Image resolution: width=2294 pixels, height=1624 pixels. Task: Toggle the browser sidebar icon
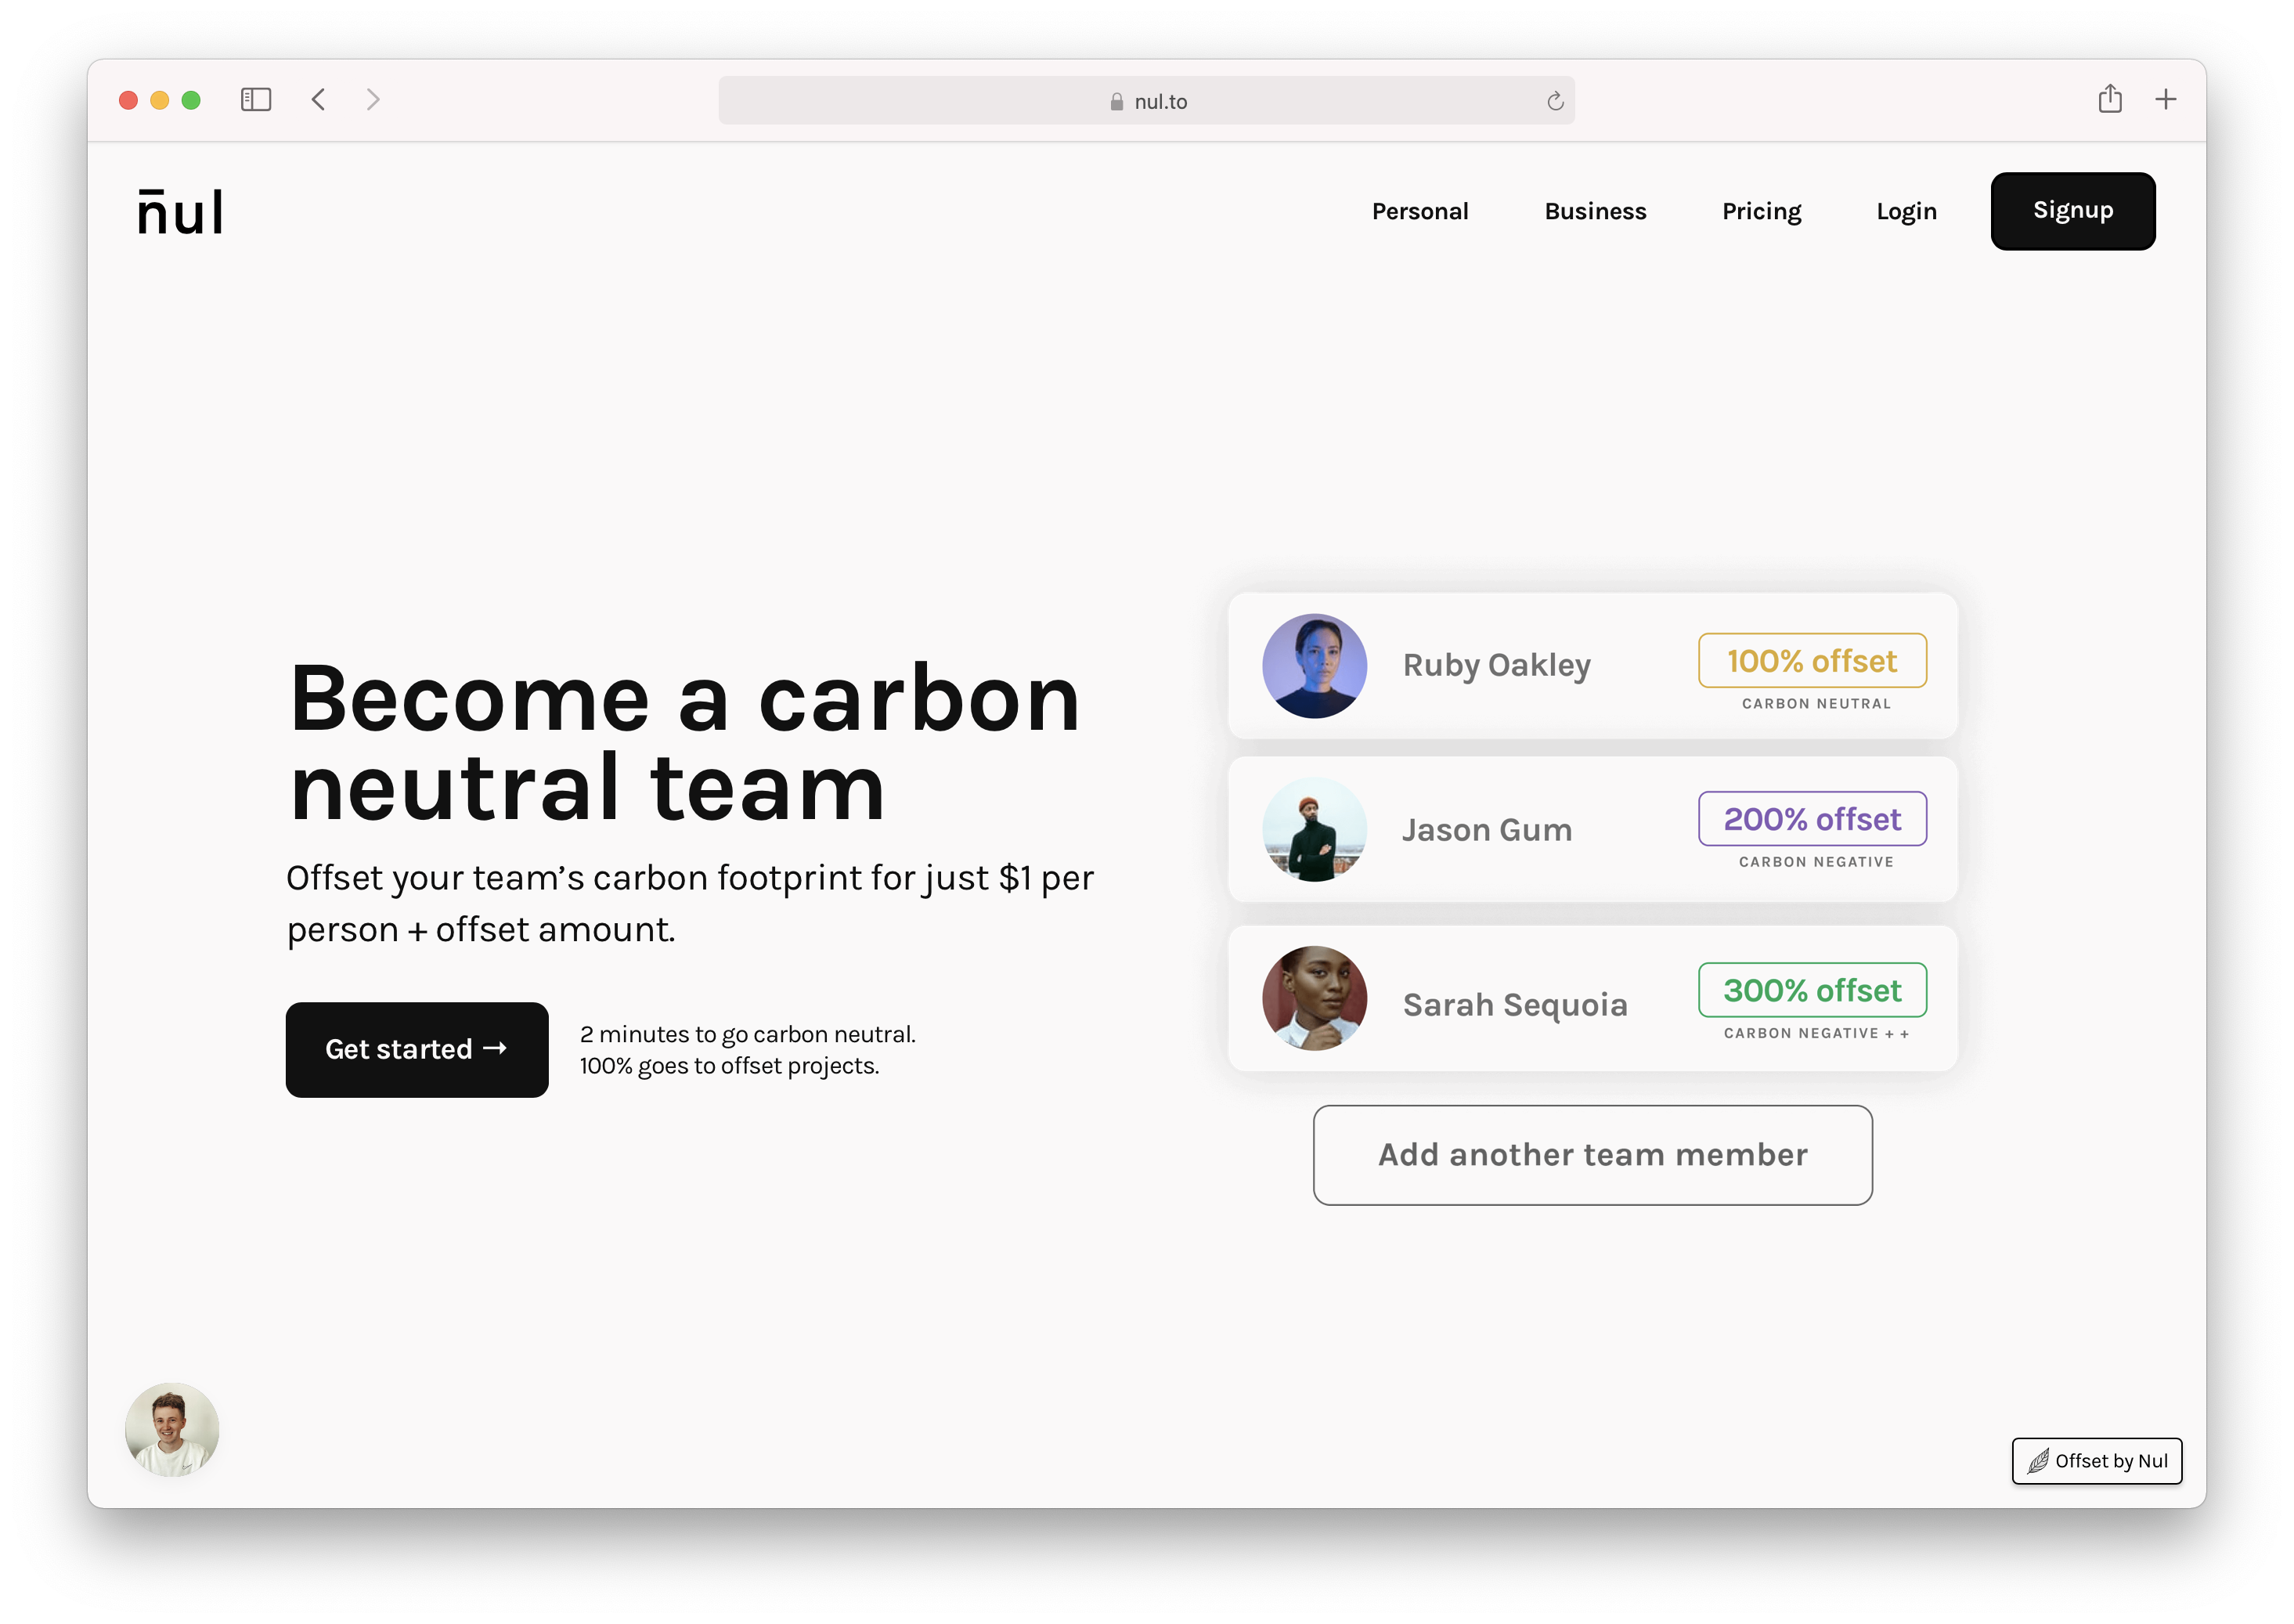coord(256,100)
